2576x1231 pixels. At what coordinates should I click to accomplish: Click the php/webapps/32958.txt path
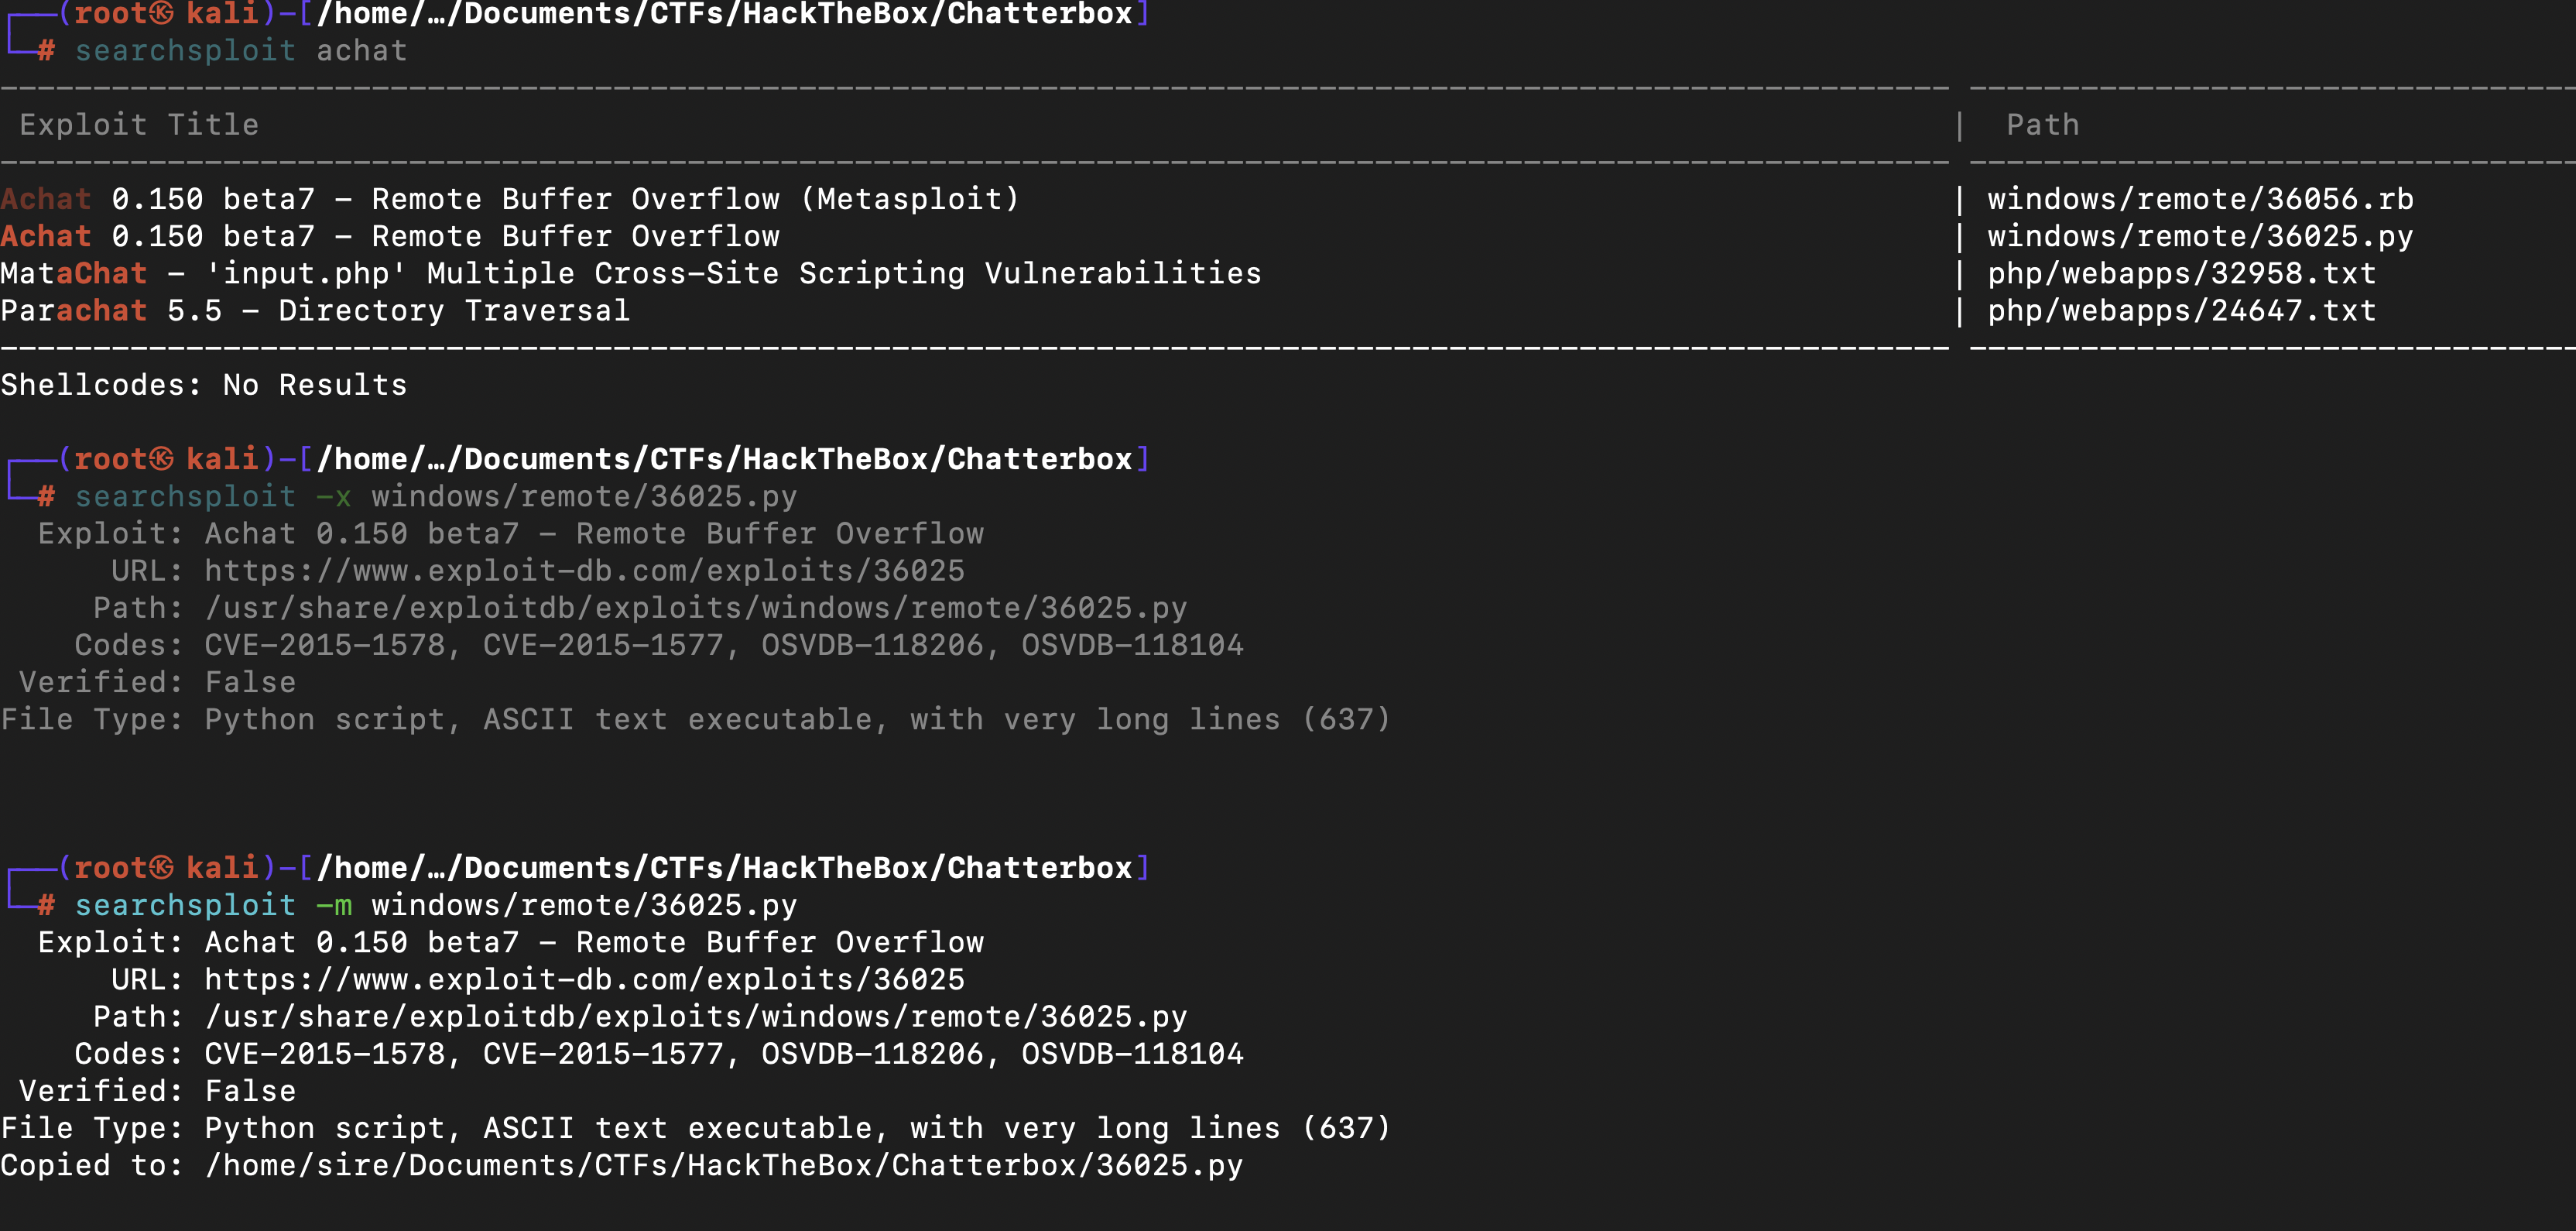pos(2181,273)
